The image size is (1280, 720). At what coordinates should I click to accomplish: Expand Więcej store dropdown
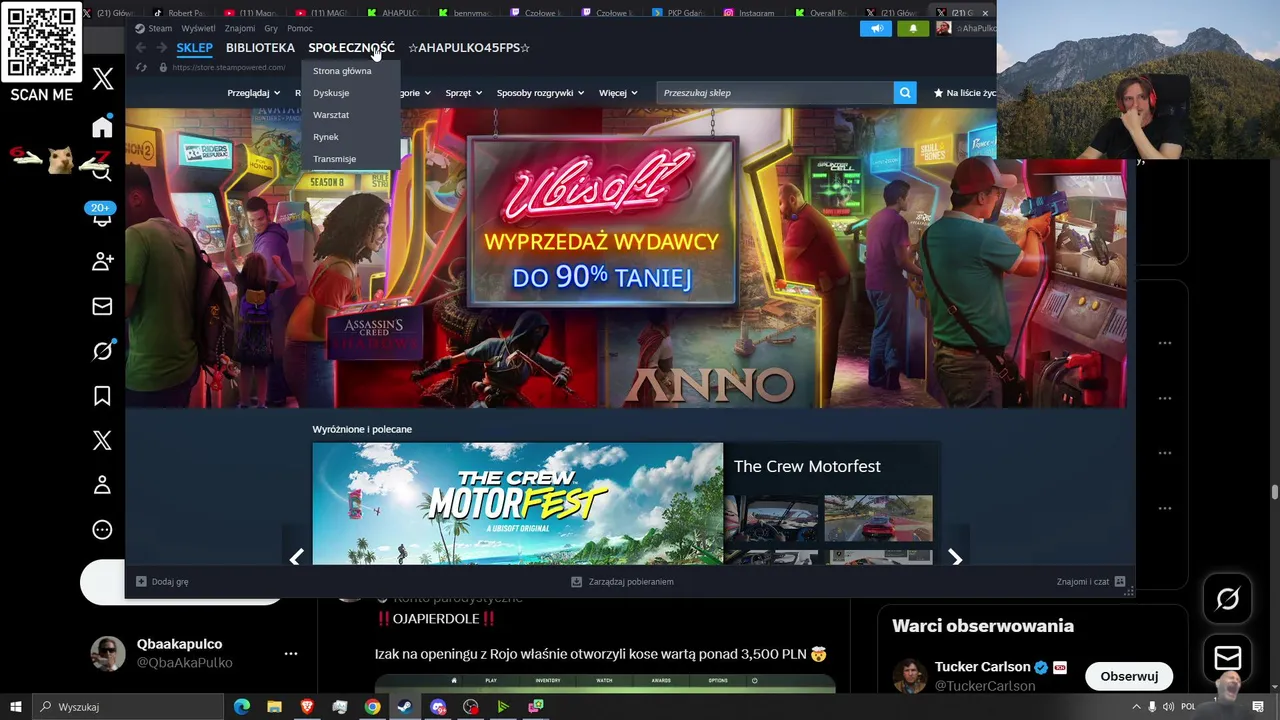click(x=618, y=93)
